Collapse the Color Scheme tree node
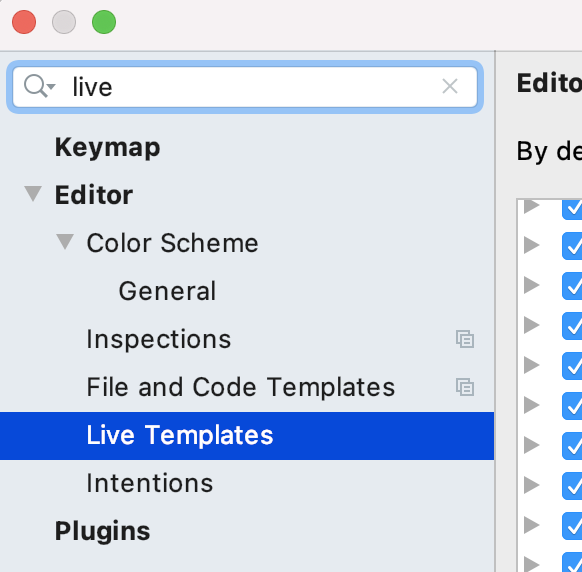The image size is (582, 572). click(65, 242)
